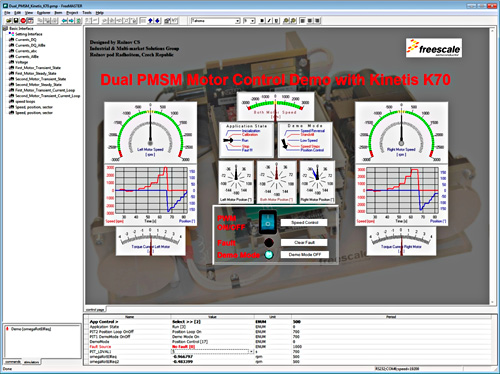Click the Speed Control button
The height and width of the screenshot is (374, 500).
(304, 223)
